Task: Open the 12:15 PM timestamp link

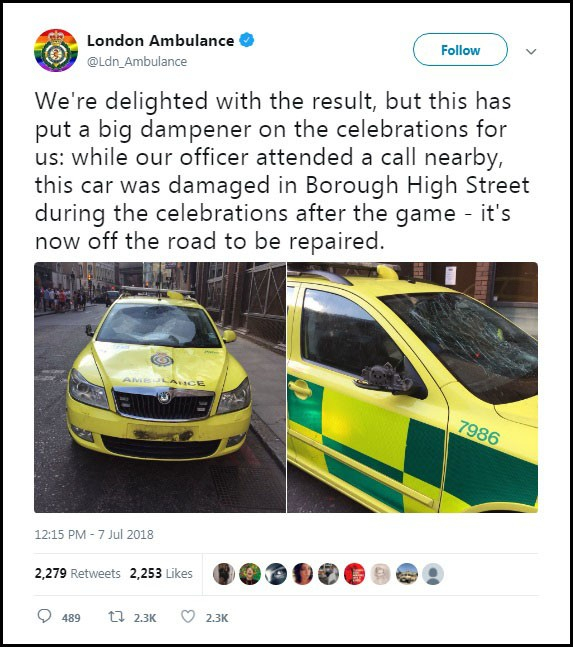Action: point(94,535)
